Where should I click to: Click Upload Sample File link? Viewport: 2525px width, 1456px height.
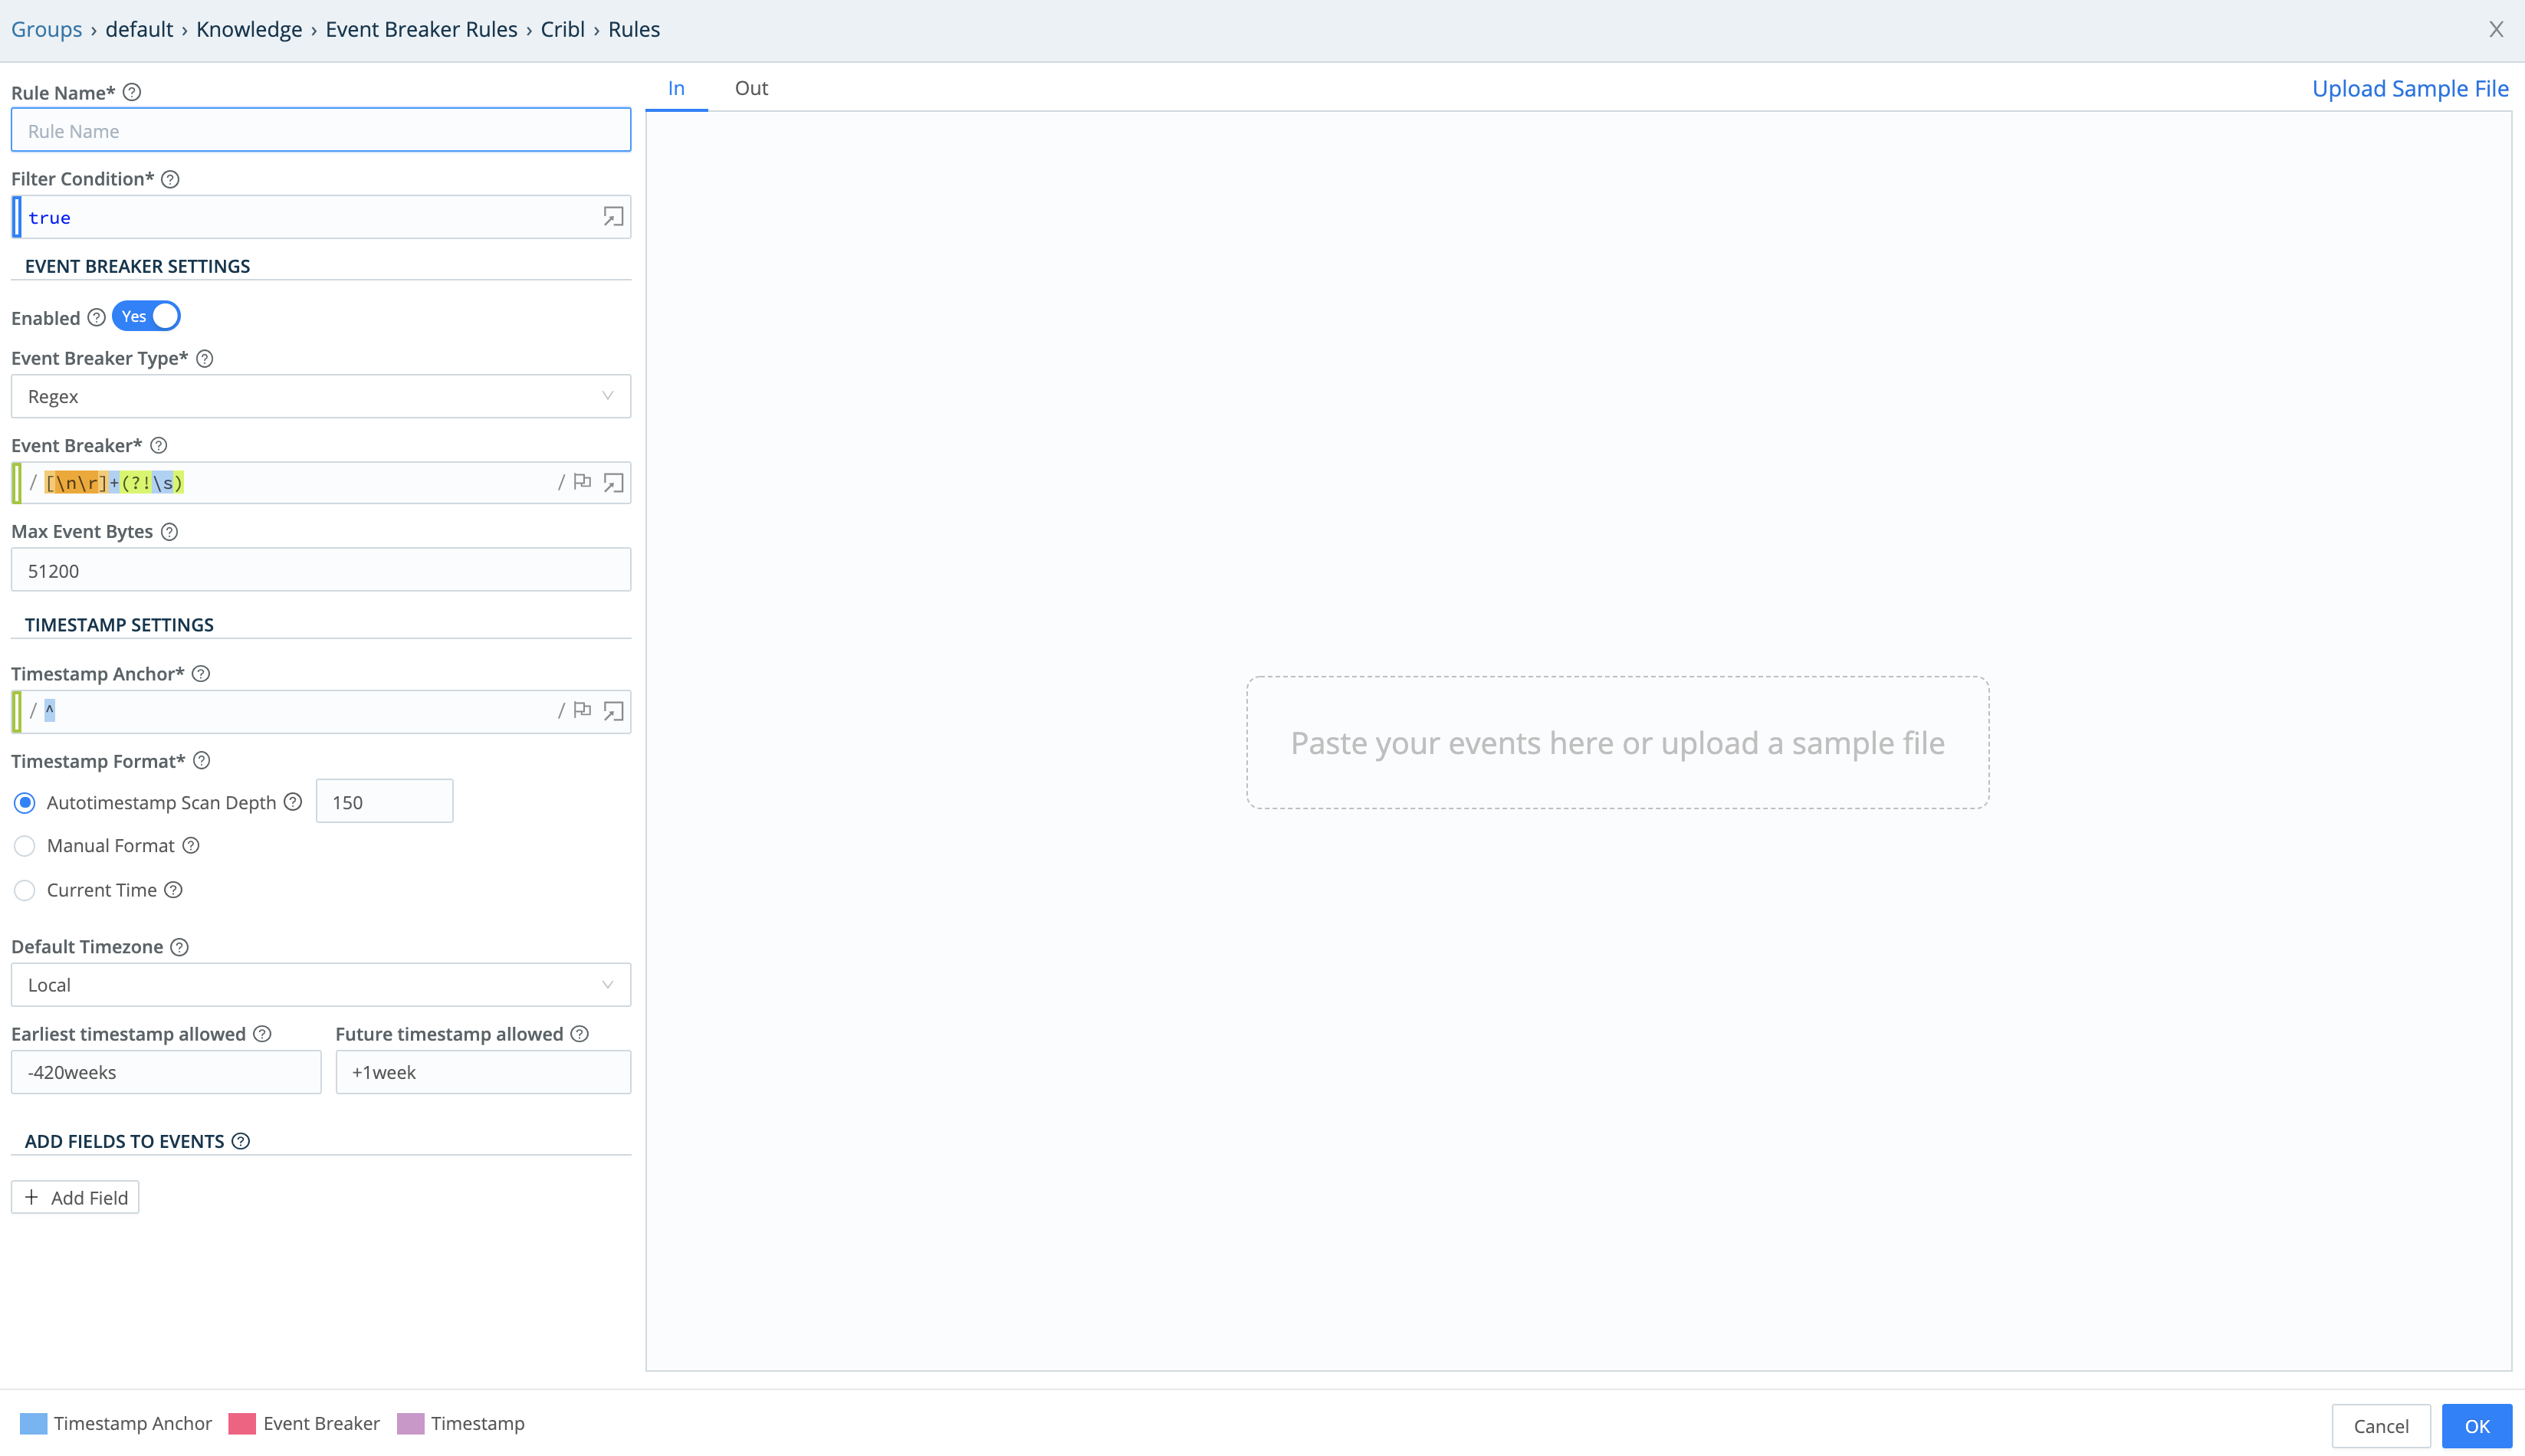point(2410,88)
